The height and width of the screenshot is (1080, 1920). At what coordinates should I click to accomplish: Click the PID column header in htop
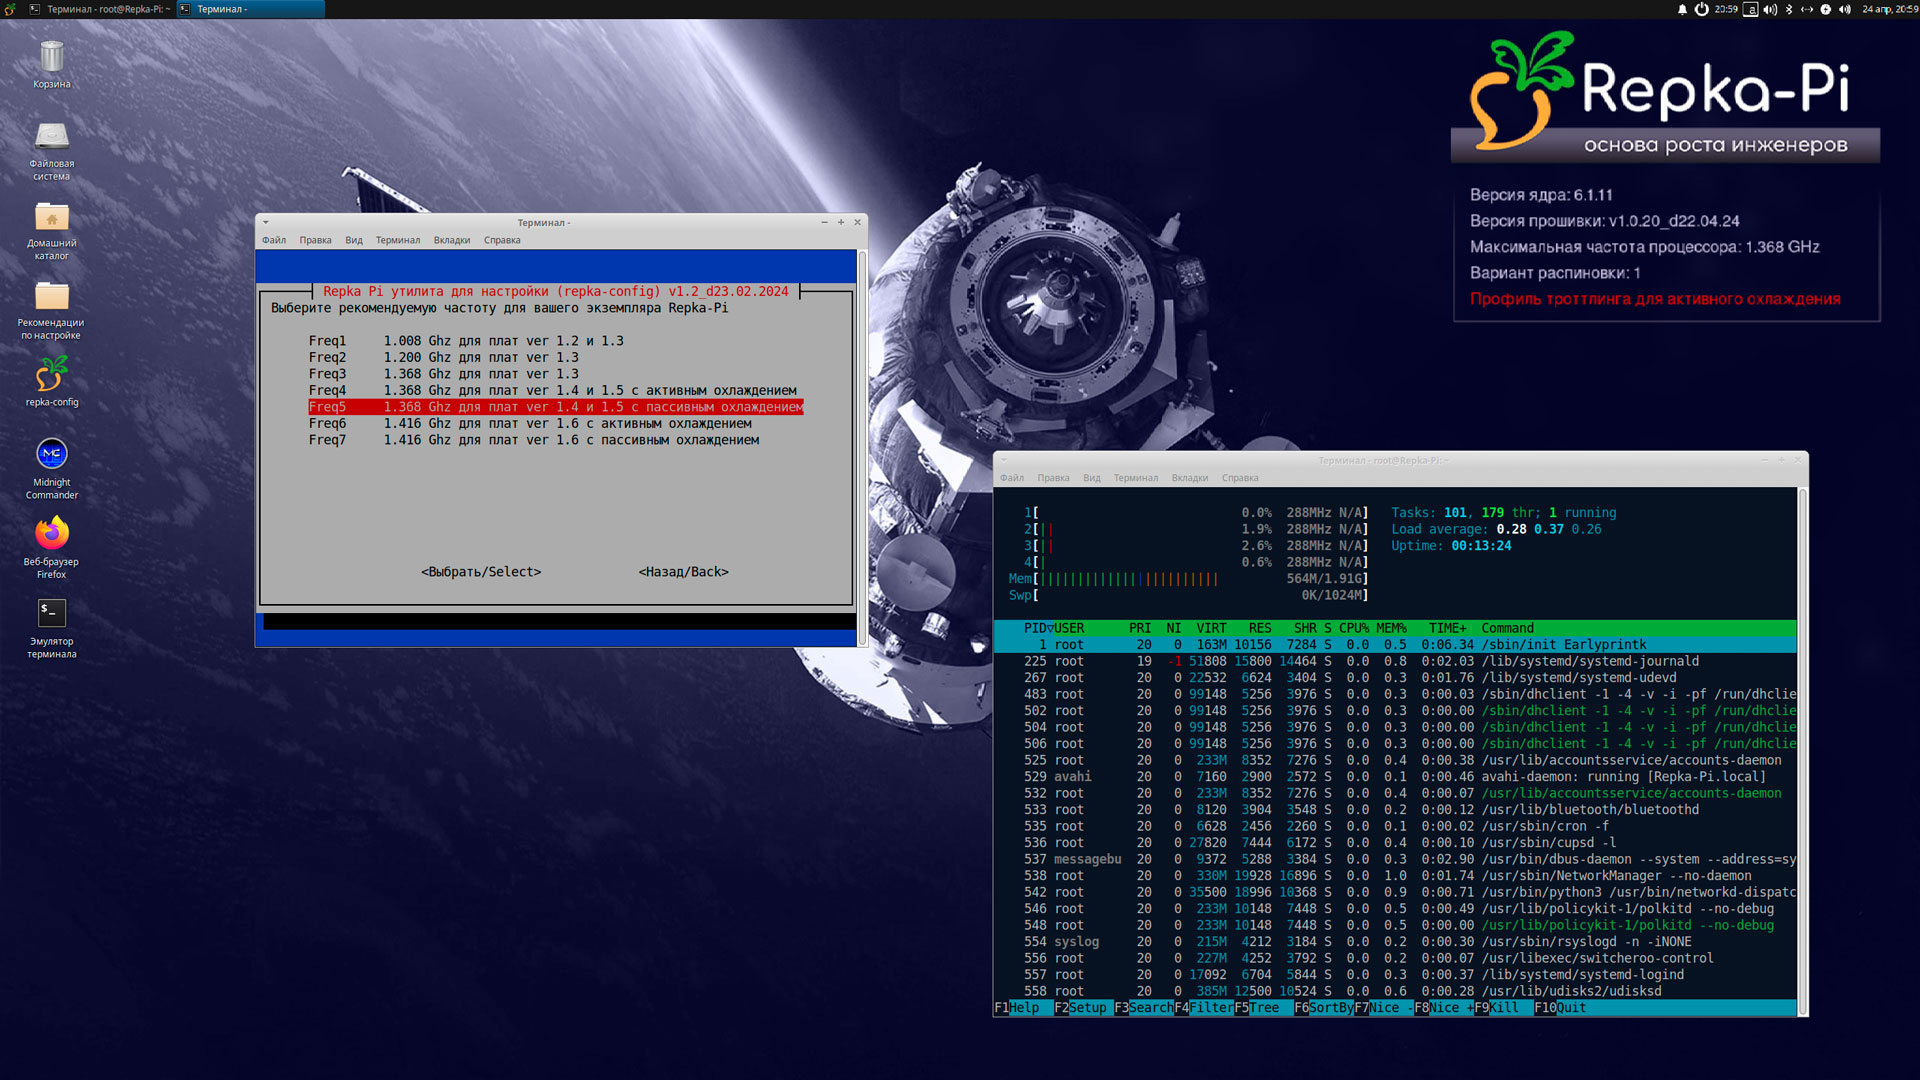1034,628
